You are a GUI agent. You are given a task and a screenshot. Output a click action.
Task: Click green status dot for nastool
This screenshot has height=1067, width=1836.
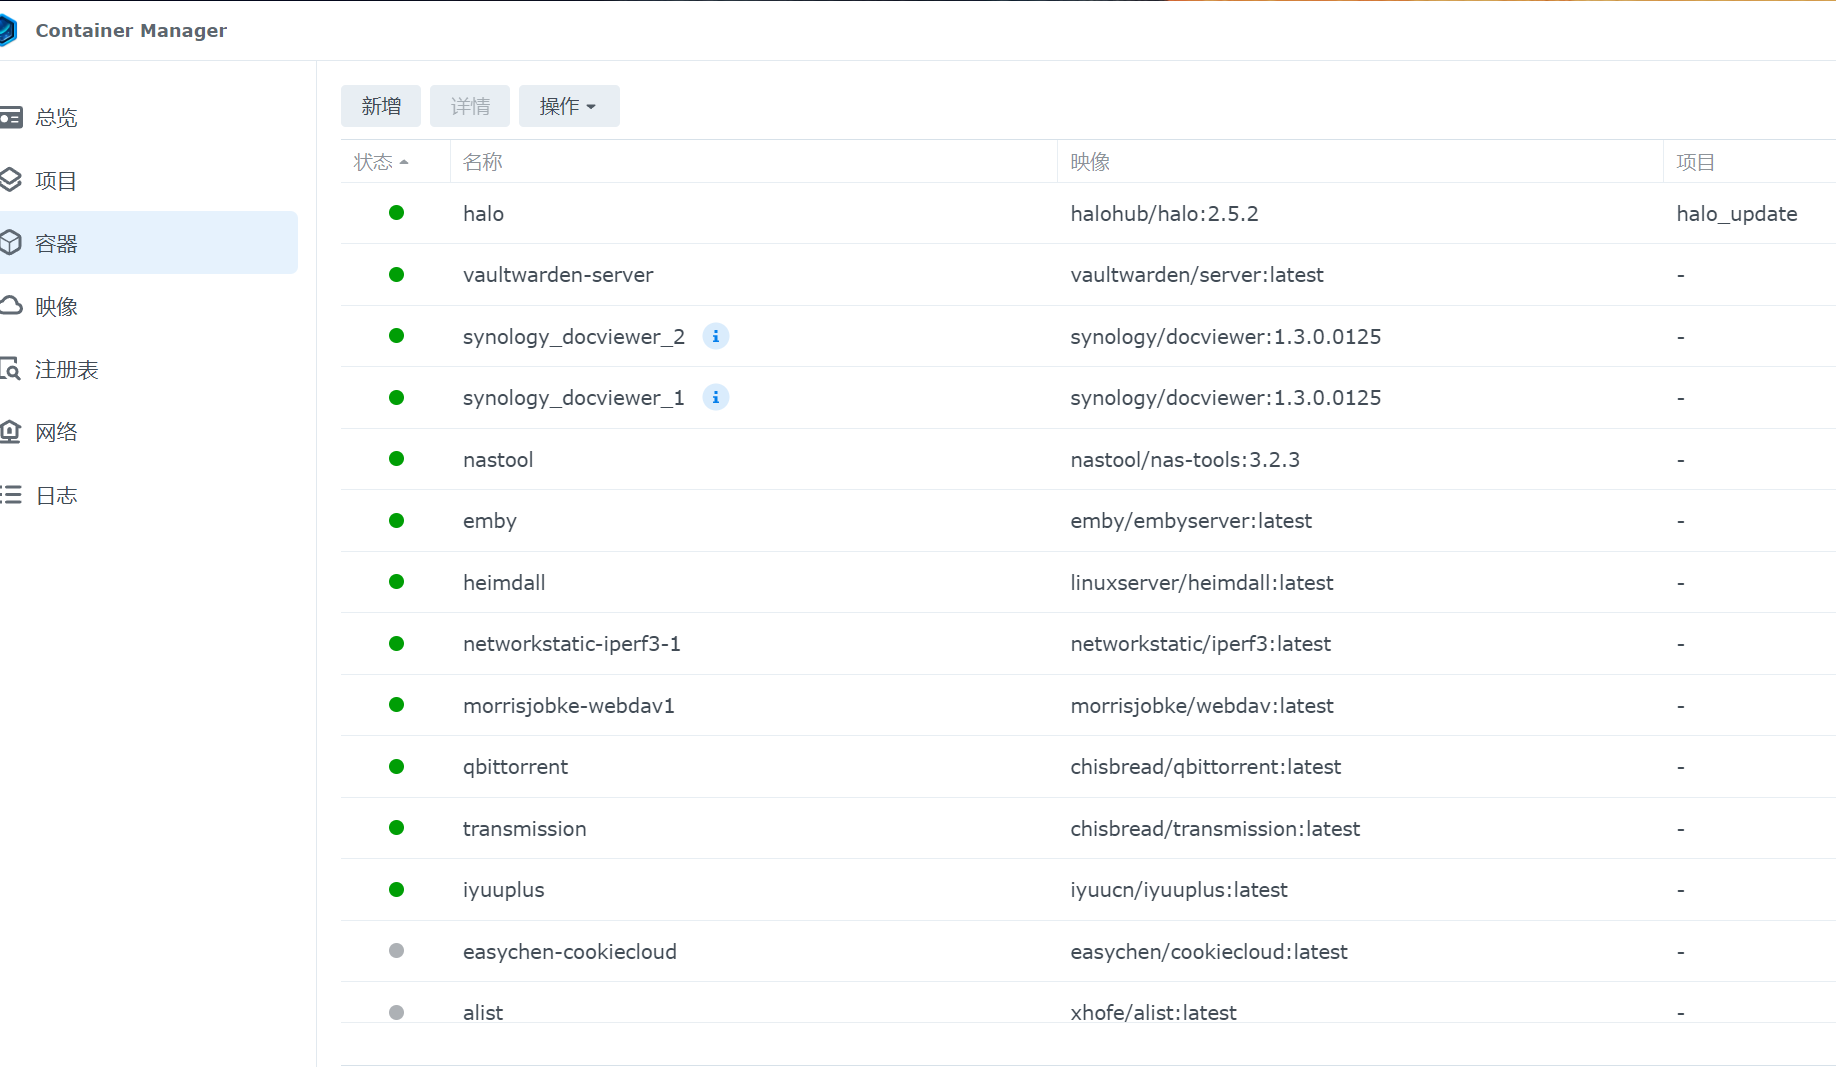pos(397,459)
